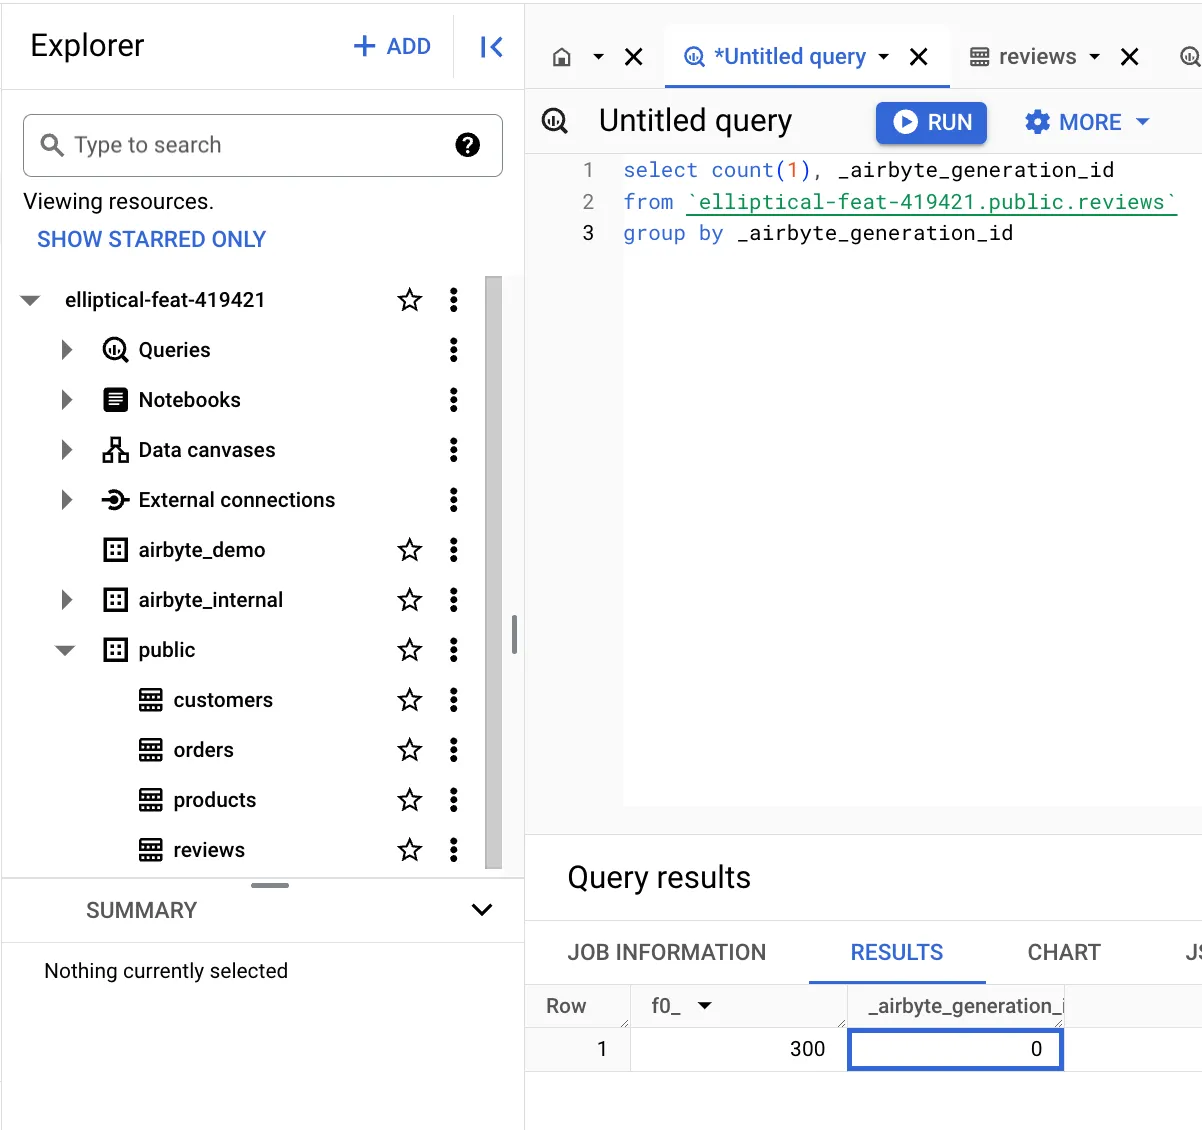The width and height of the screenshot is (1202, 1130).
Task: Click the Type to search field
Action: [x=263, y=145]
